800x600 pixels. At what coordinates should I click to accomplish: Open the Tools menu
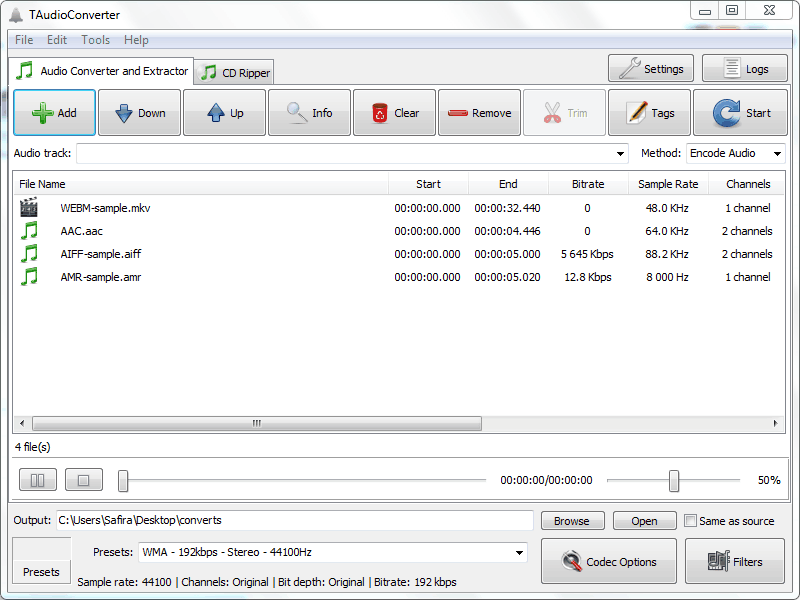pyautogui.click(x=95, y=40)
